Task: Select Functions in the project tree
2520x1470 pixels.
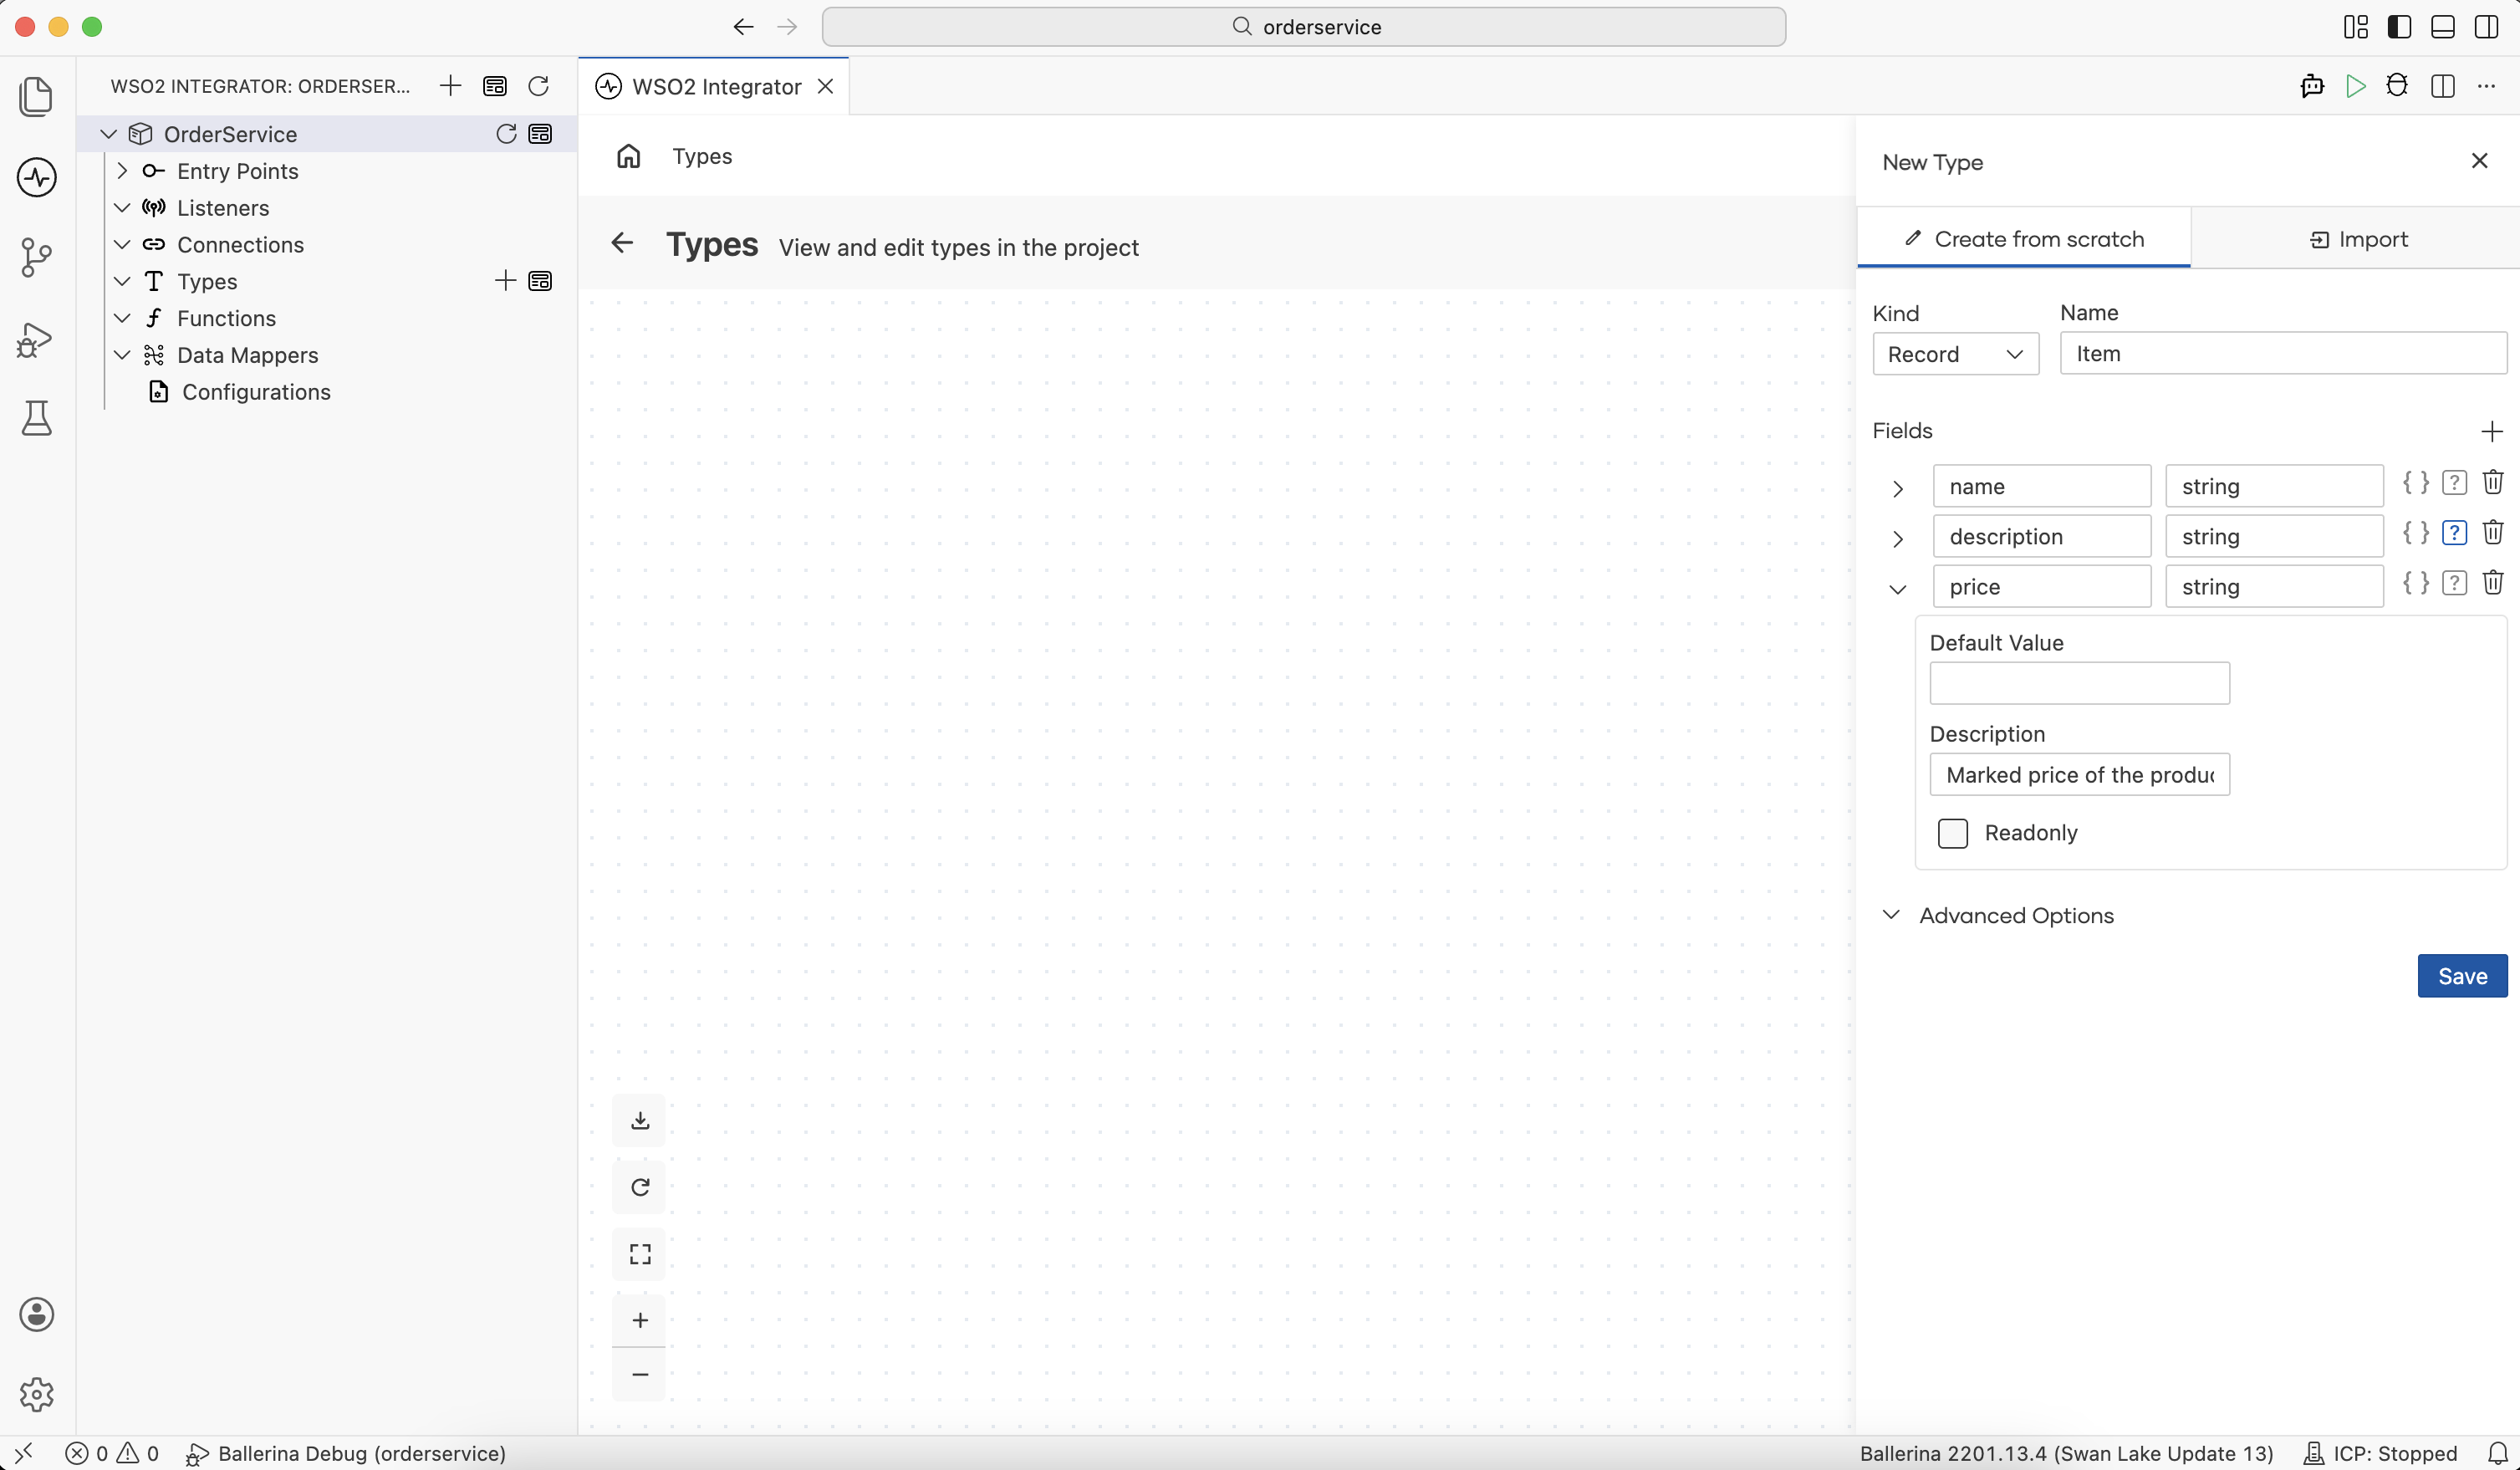Action: pyautogui.click(x=226, y=318)
